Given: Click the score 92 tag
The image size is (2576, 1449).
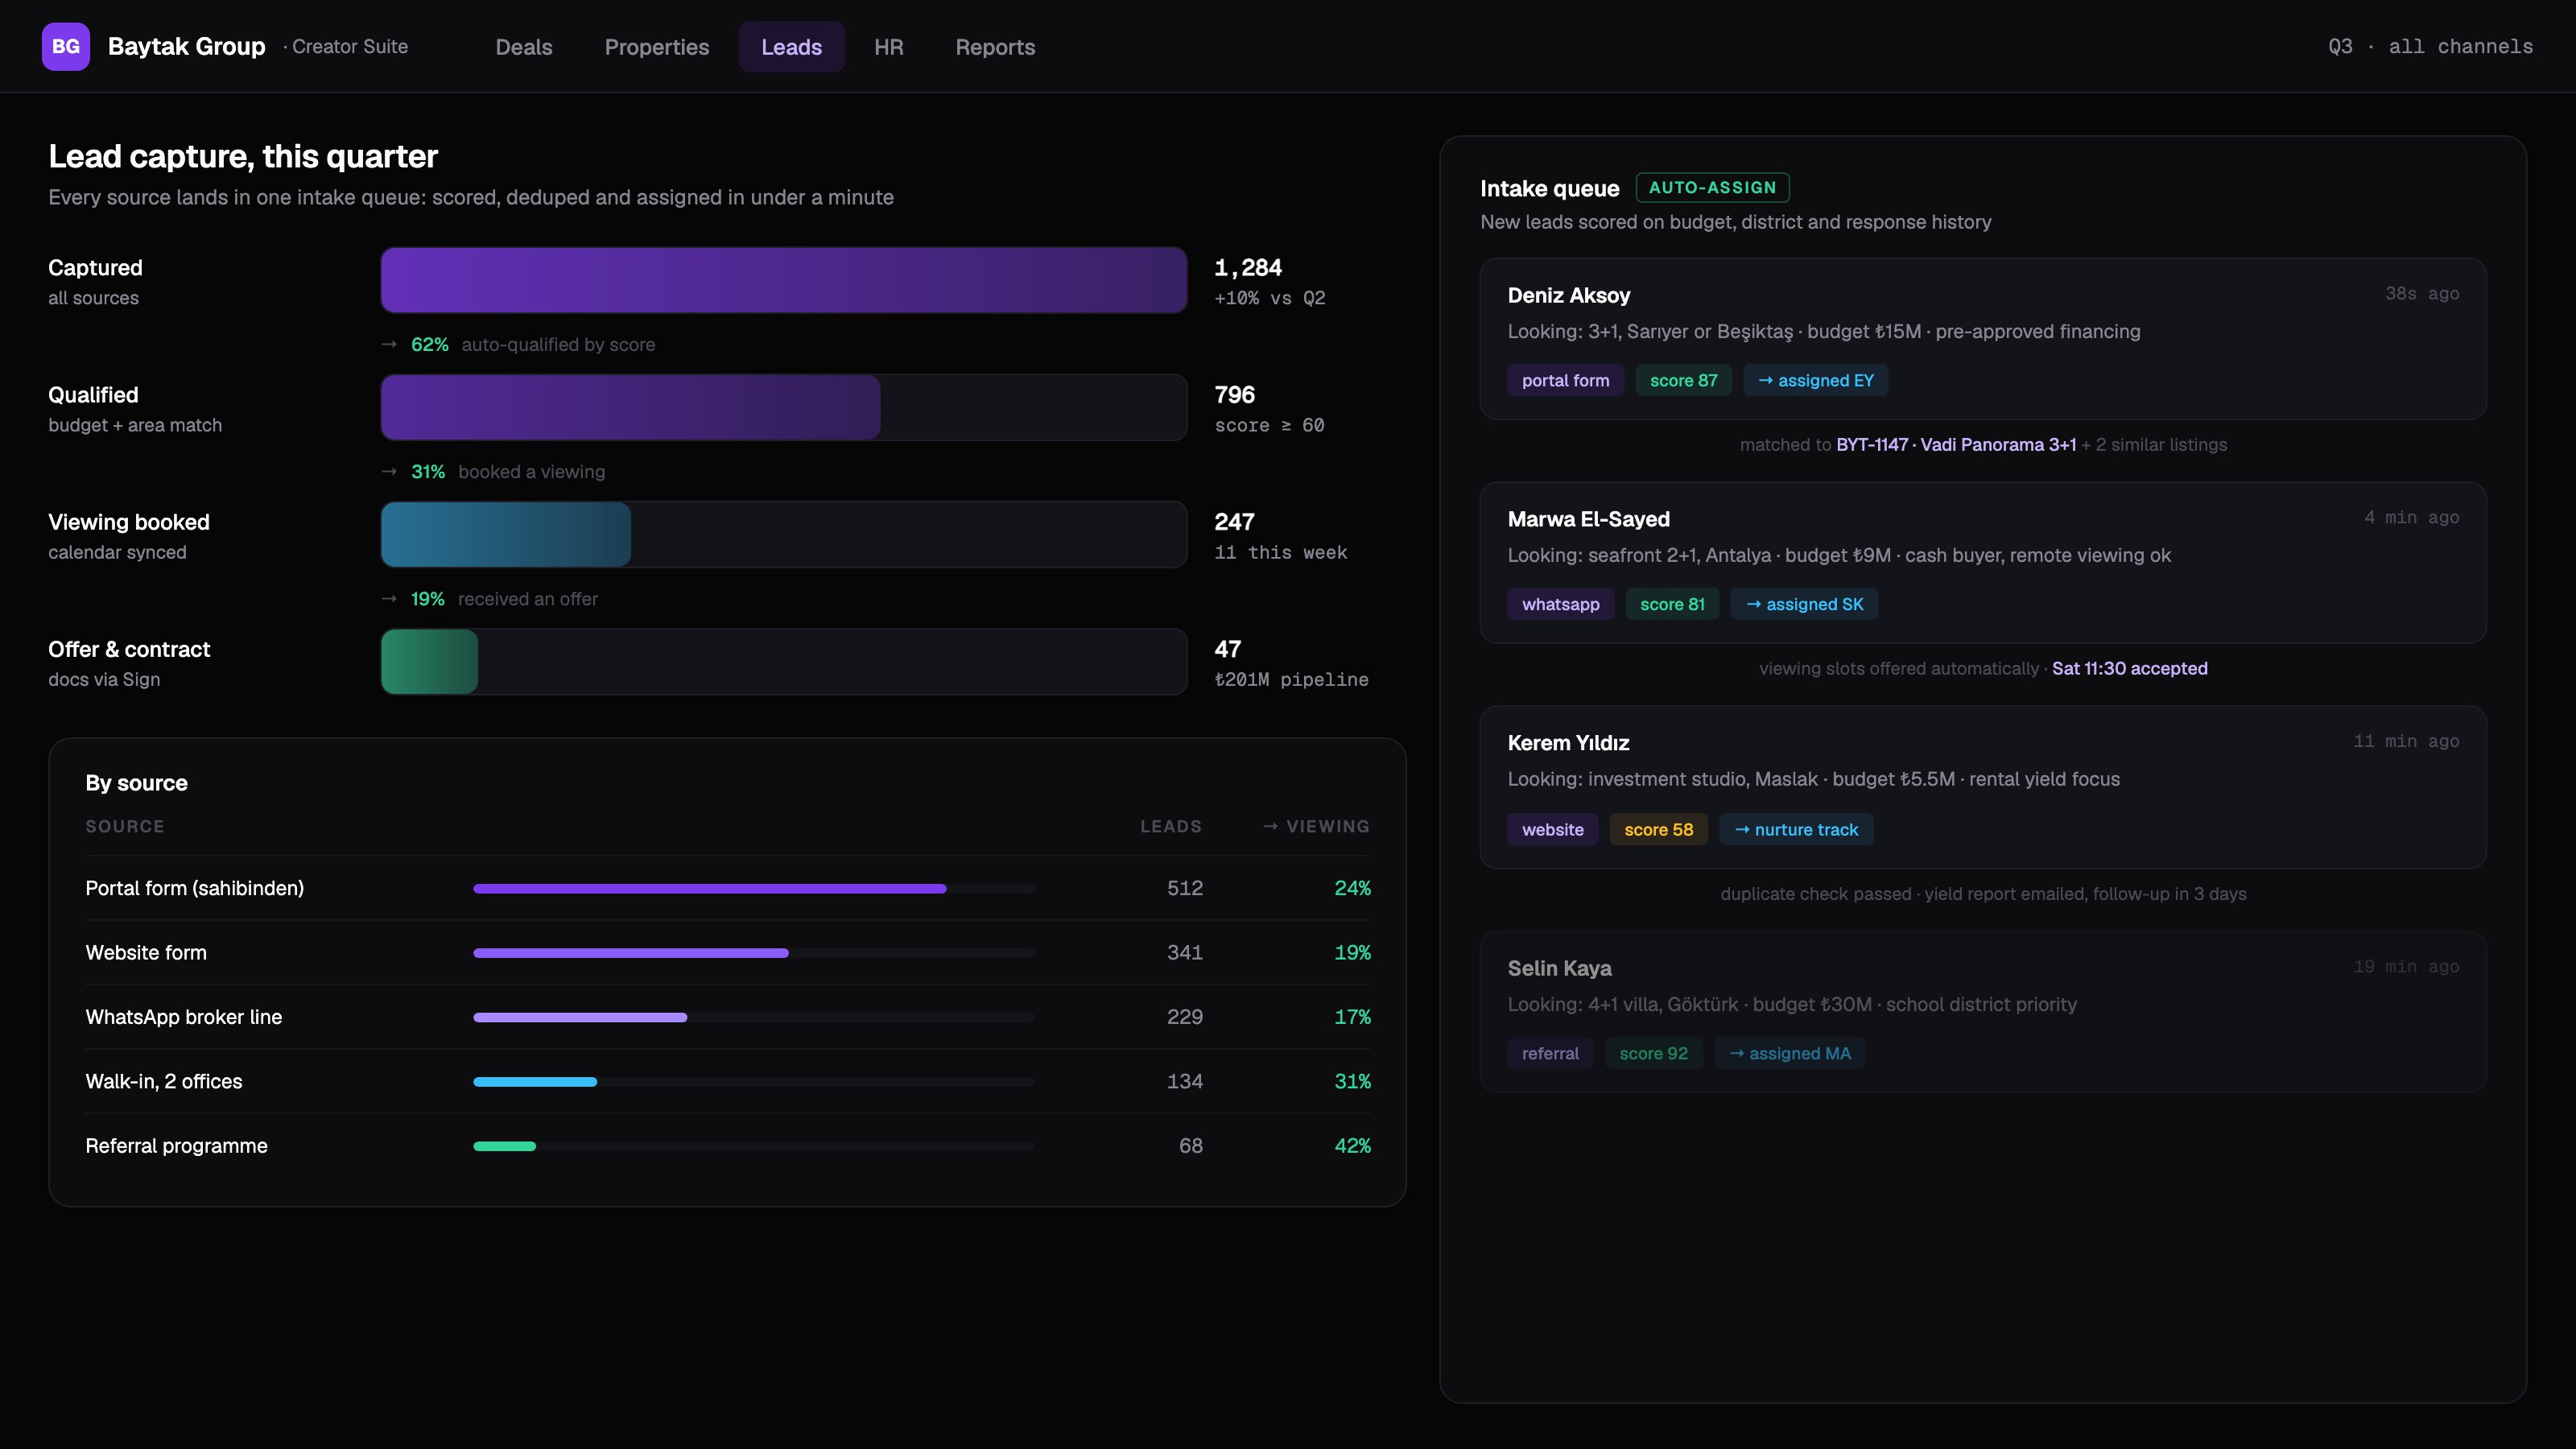Looking at the screenshot, I should click(1654, 1053).
